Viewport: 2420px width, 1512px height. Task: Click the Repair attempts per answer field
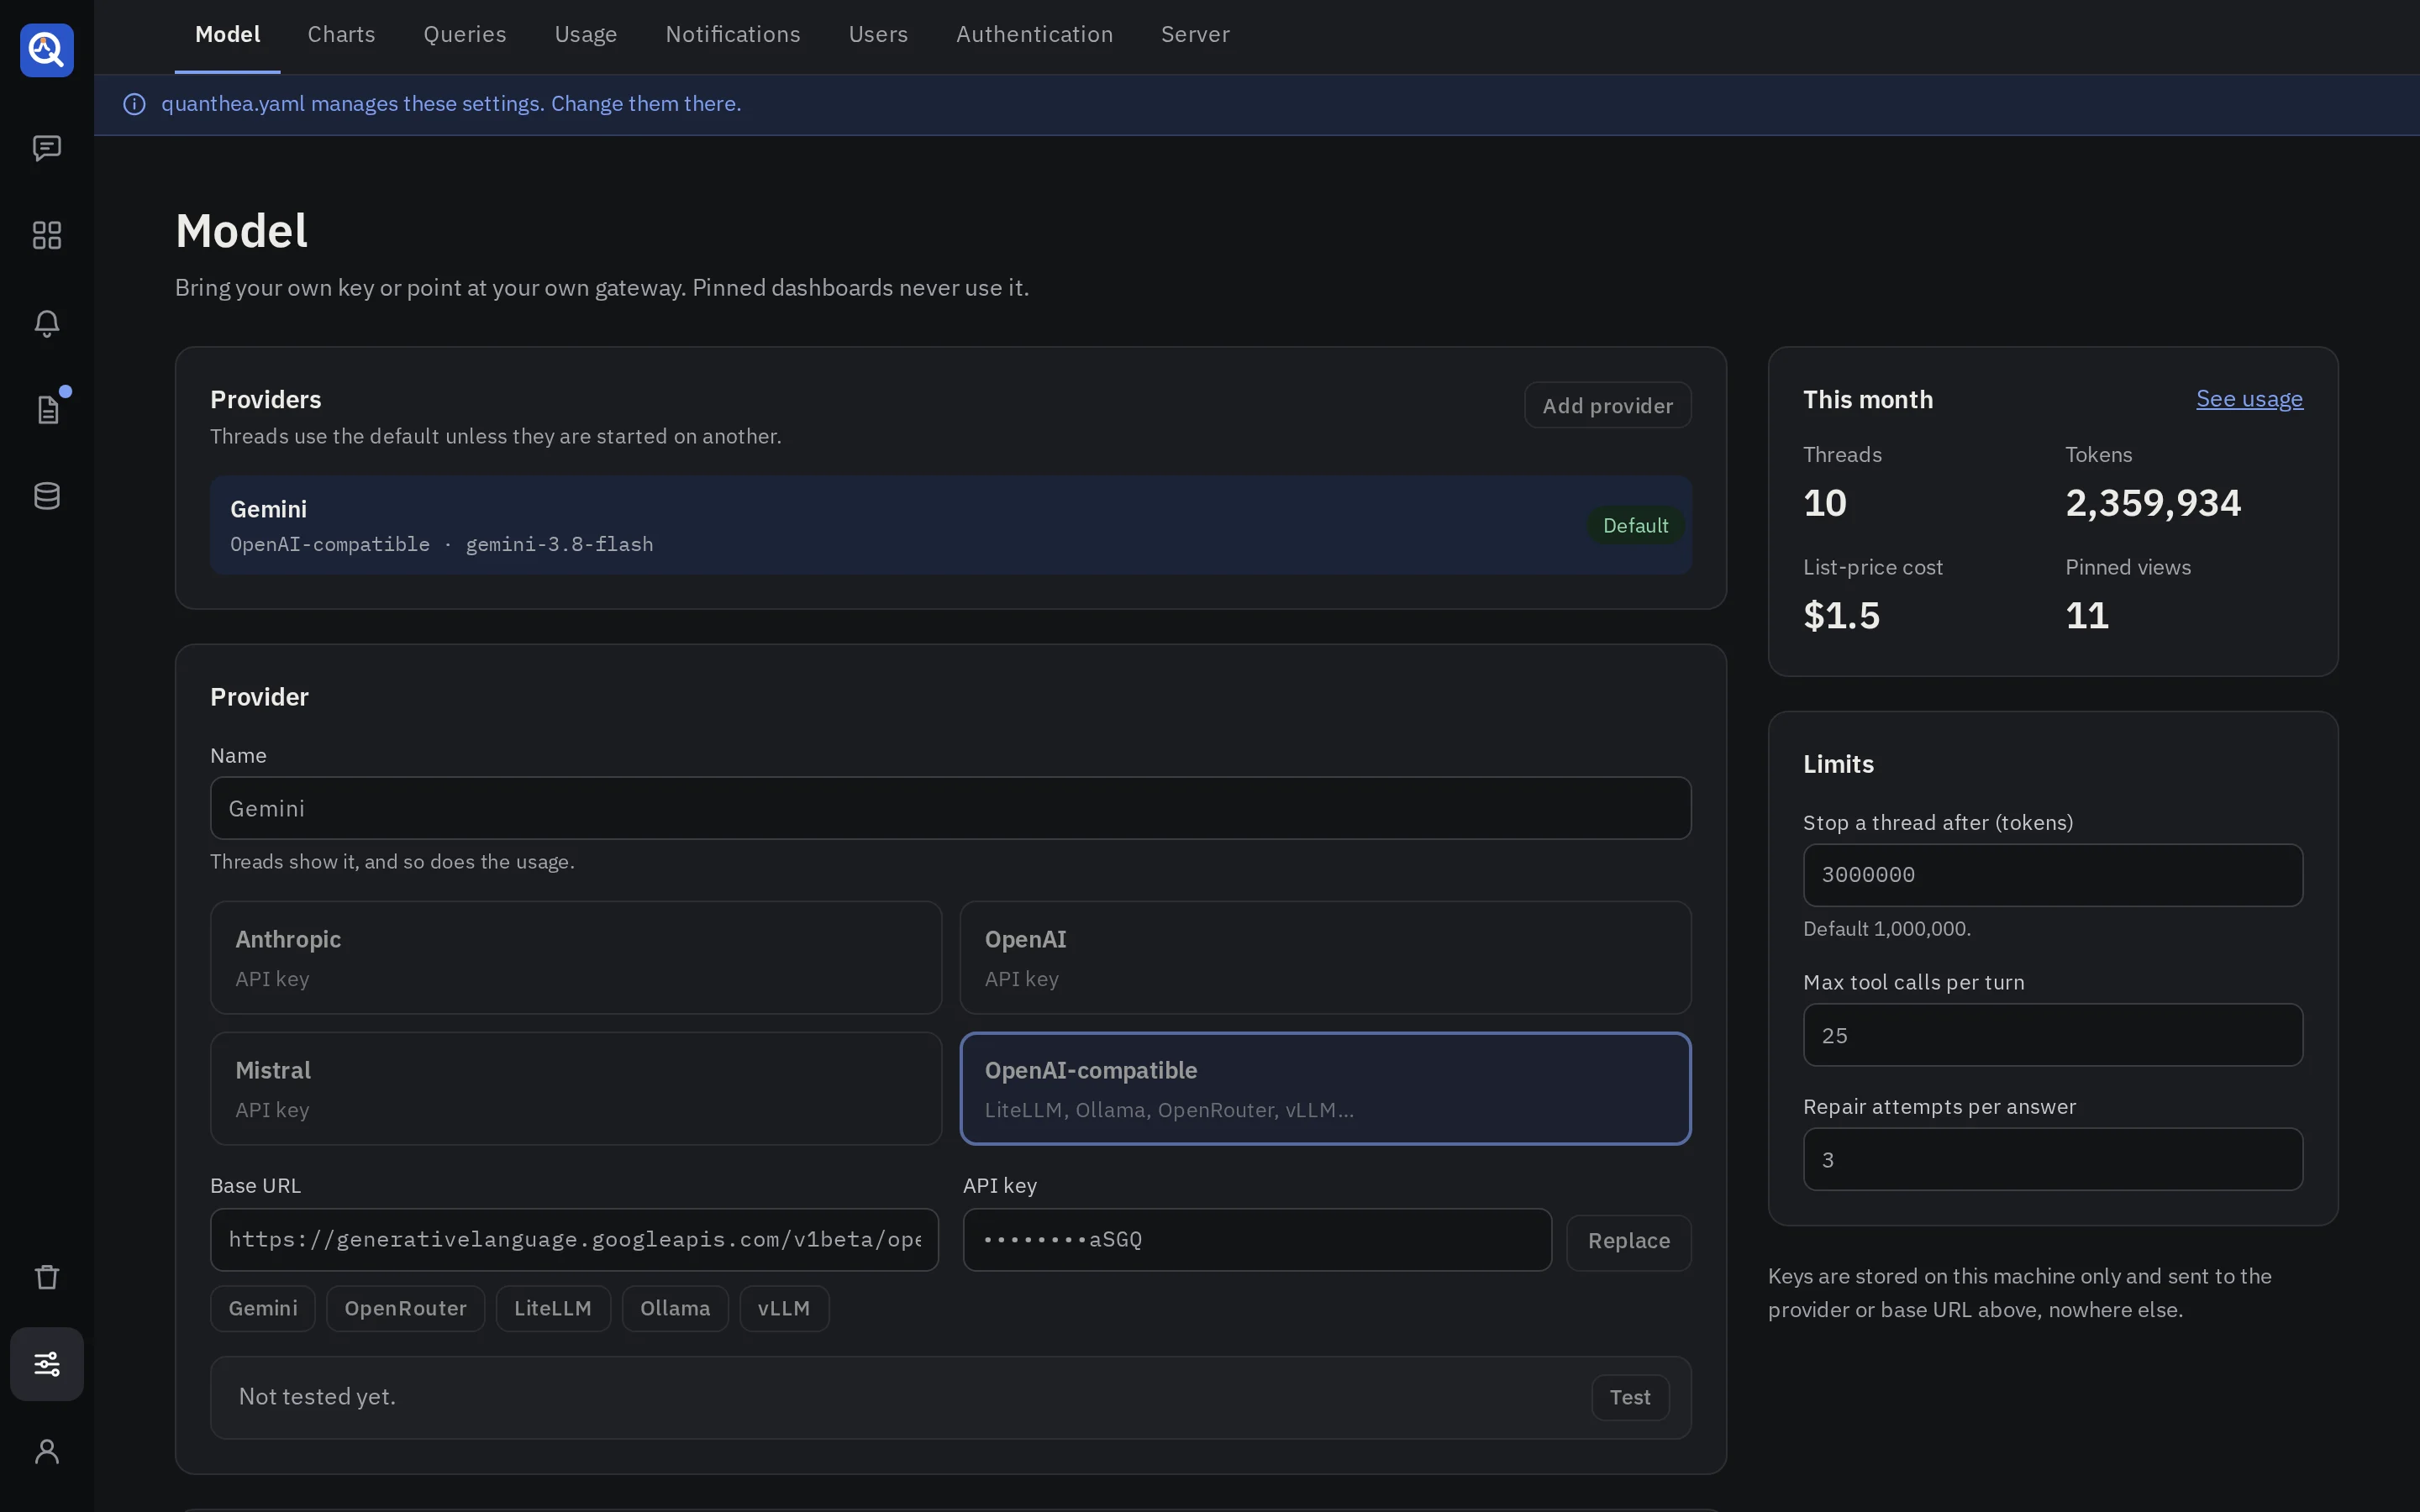2052,1159
